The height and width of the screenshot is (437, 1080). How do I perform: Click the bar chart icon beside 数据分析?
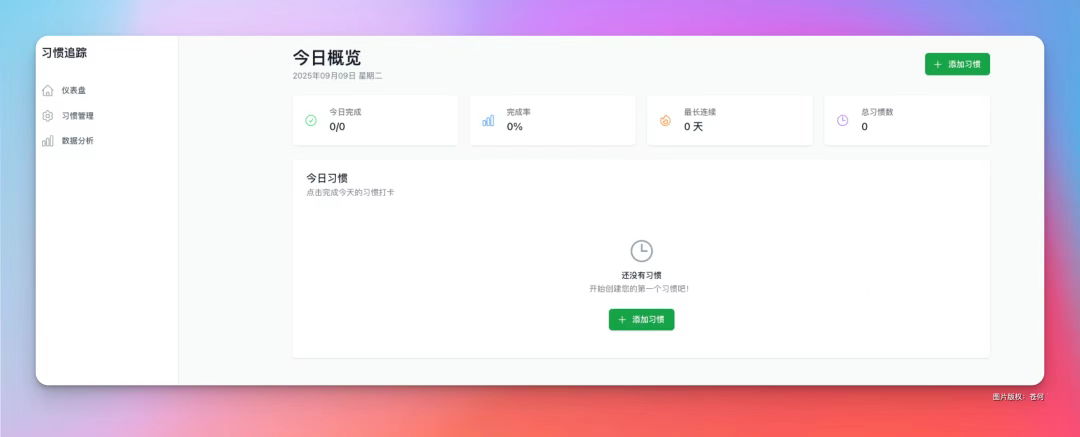48,141
